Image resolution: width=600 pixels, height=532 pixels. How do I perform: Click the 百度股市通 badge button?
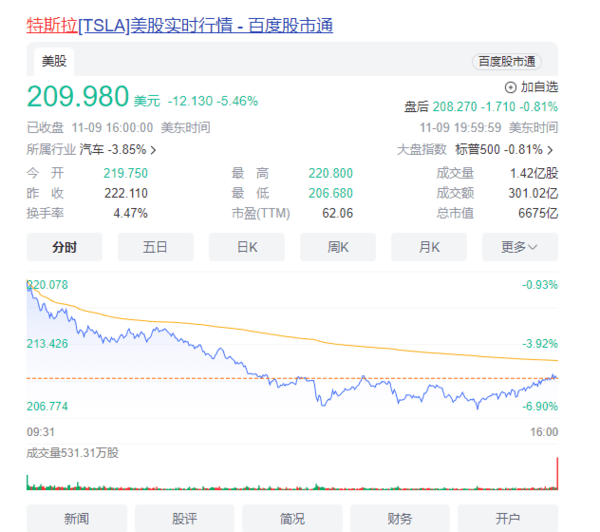(x=507, y=61)
